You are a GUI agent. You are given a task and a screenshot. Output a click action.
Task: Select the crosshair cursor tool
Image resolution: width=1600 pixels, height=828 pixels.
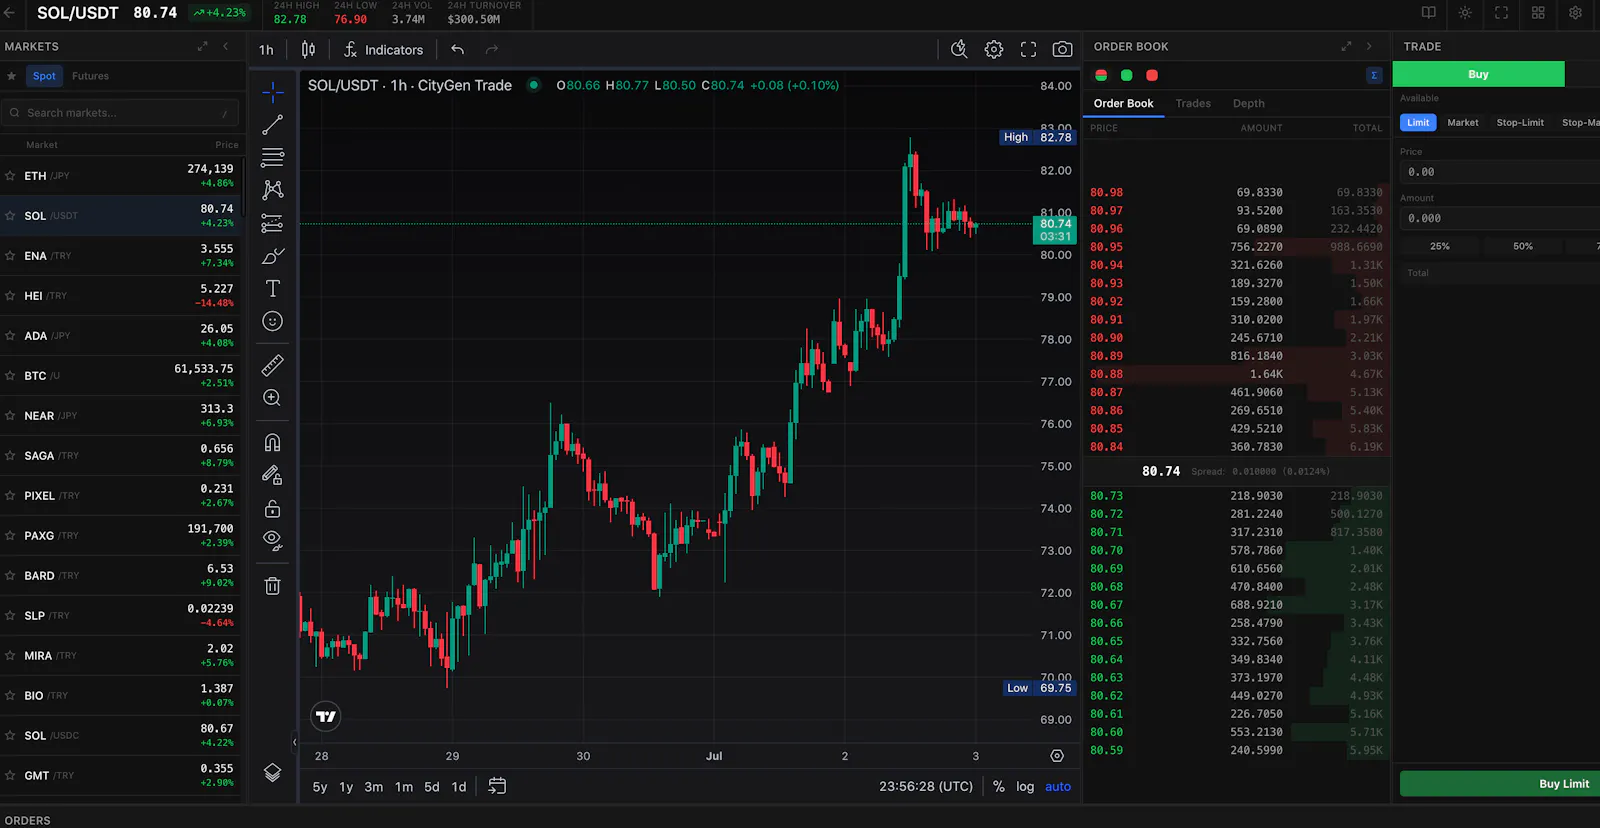click(x=273, y=92)
